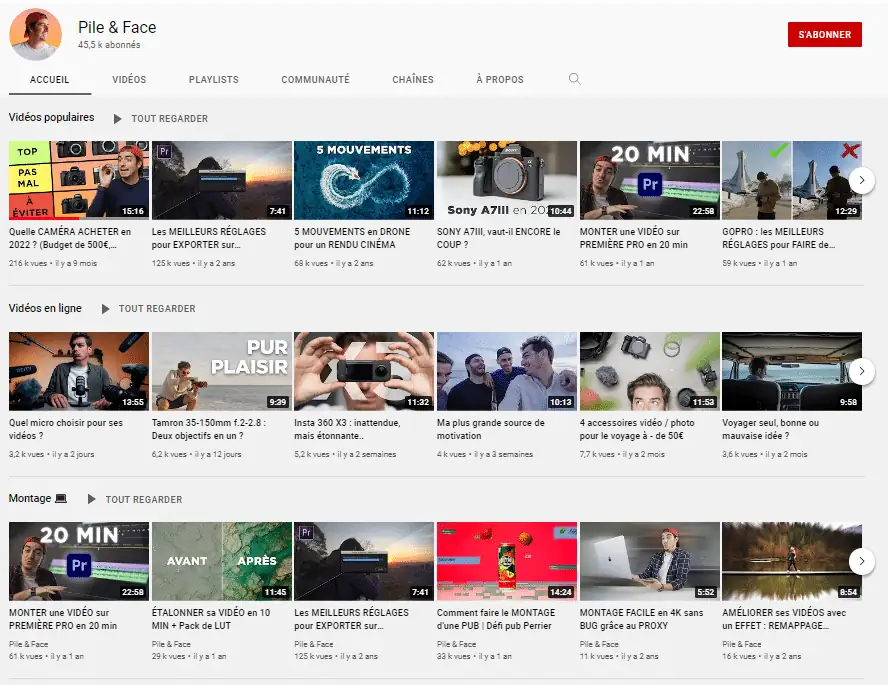The width and height of the screenshot is (888, 685).
Task: Open the 4 accessoires vidéo thumbnail
Action: pyautogui.click(x=650, y=371)
